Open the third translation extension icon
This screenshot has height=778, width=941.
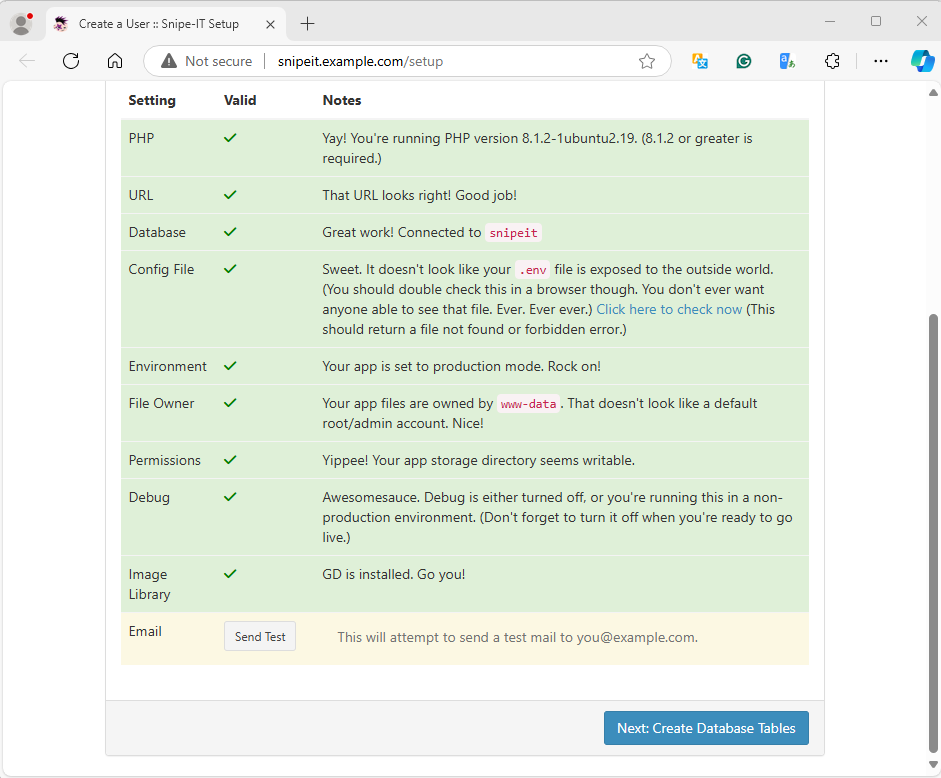[x=787, y=61]
